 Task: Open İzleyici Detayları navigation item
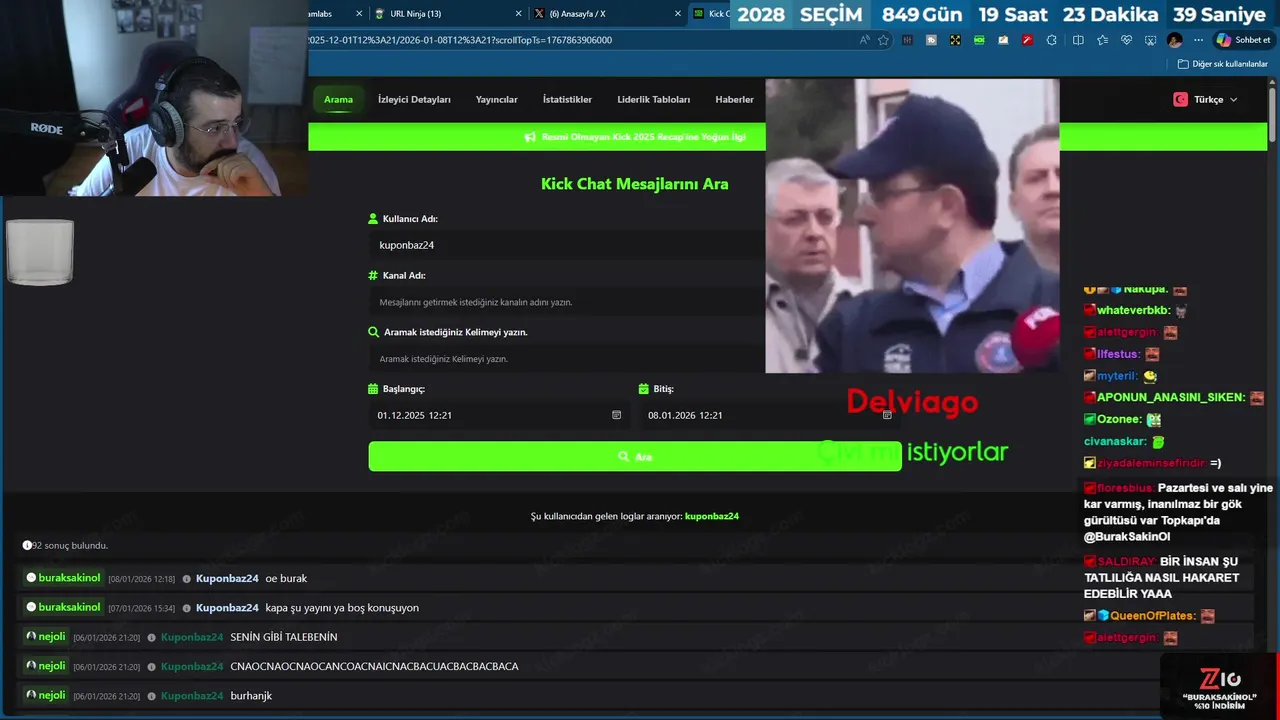click(414, 99)
